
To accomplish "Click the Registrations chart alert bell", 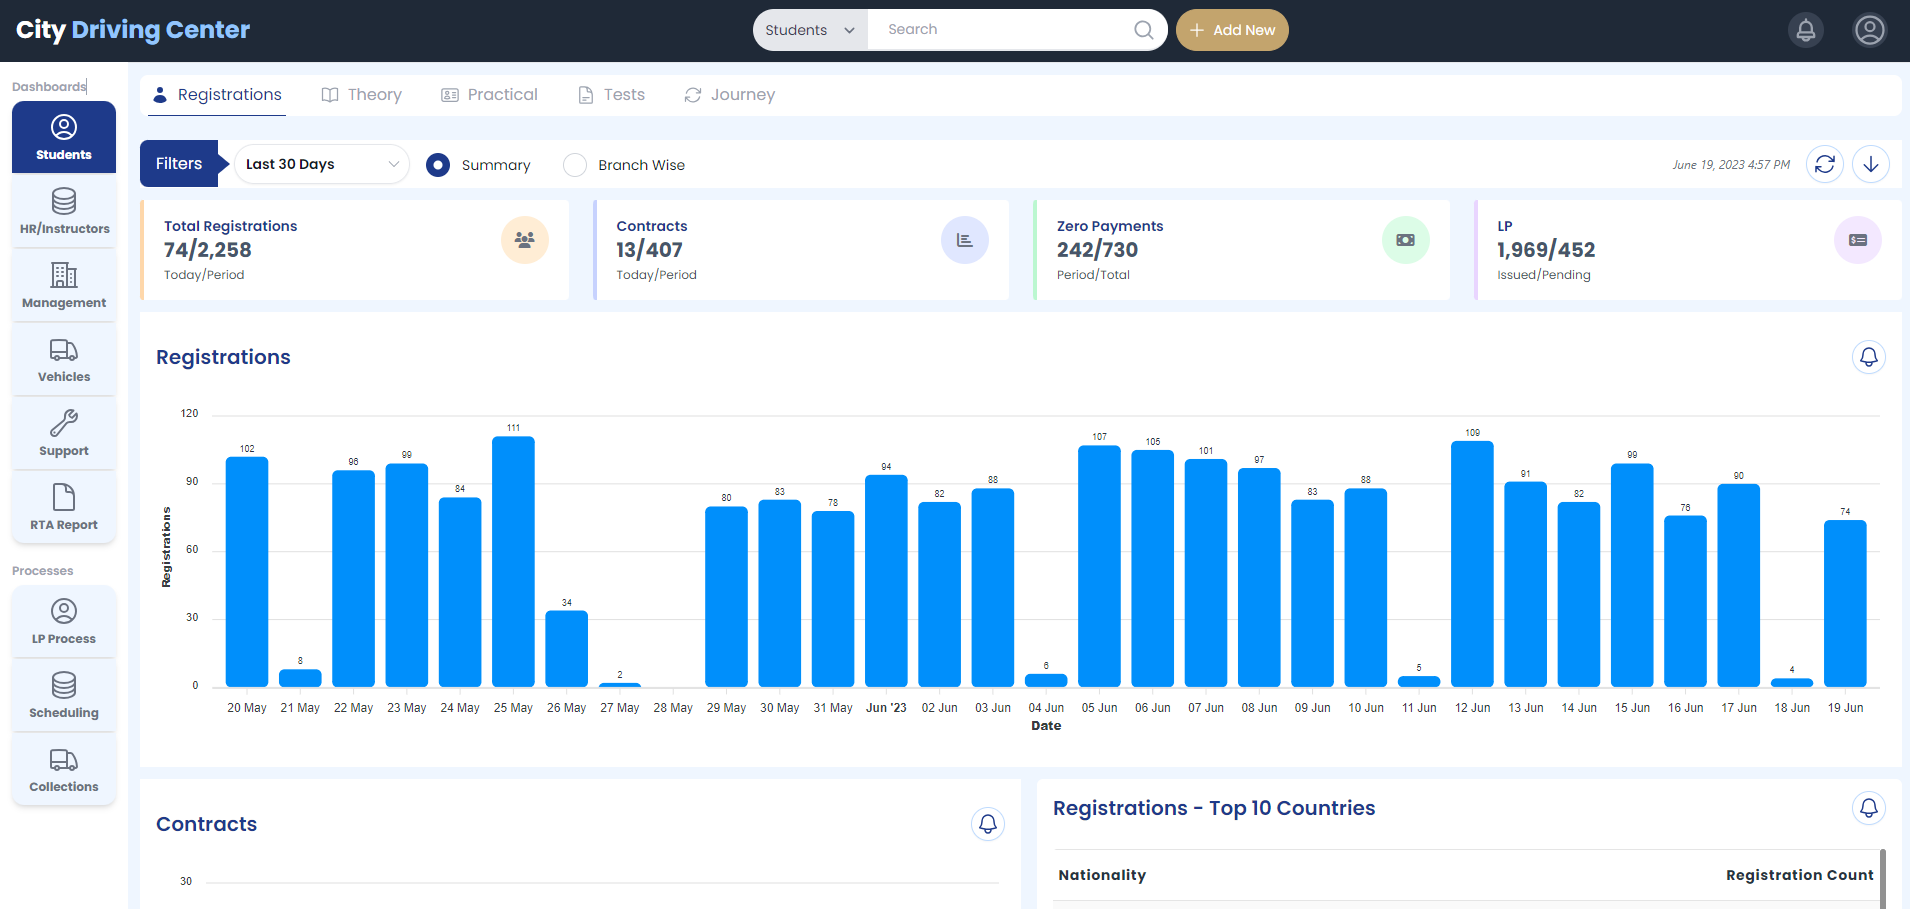I will tap(1868, 357).
